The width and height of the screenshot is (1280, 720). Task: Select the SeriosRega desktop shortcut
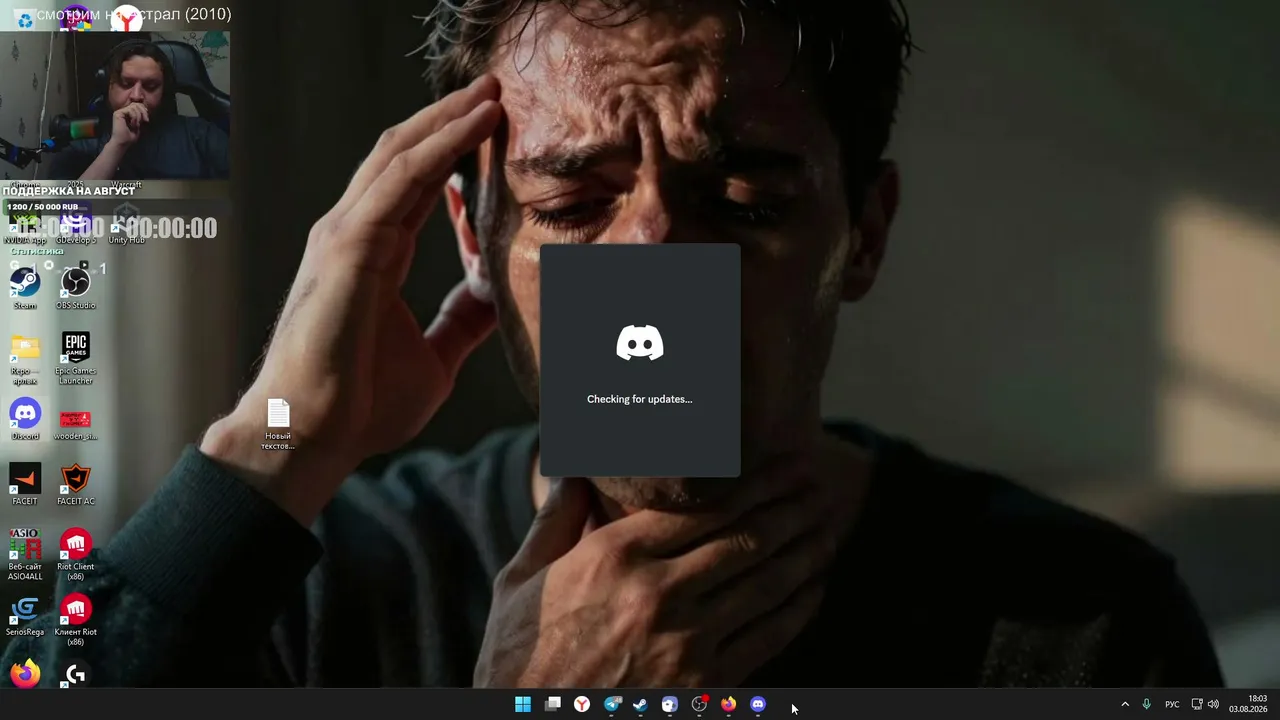tap(25, 616)
